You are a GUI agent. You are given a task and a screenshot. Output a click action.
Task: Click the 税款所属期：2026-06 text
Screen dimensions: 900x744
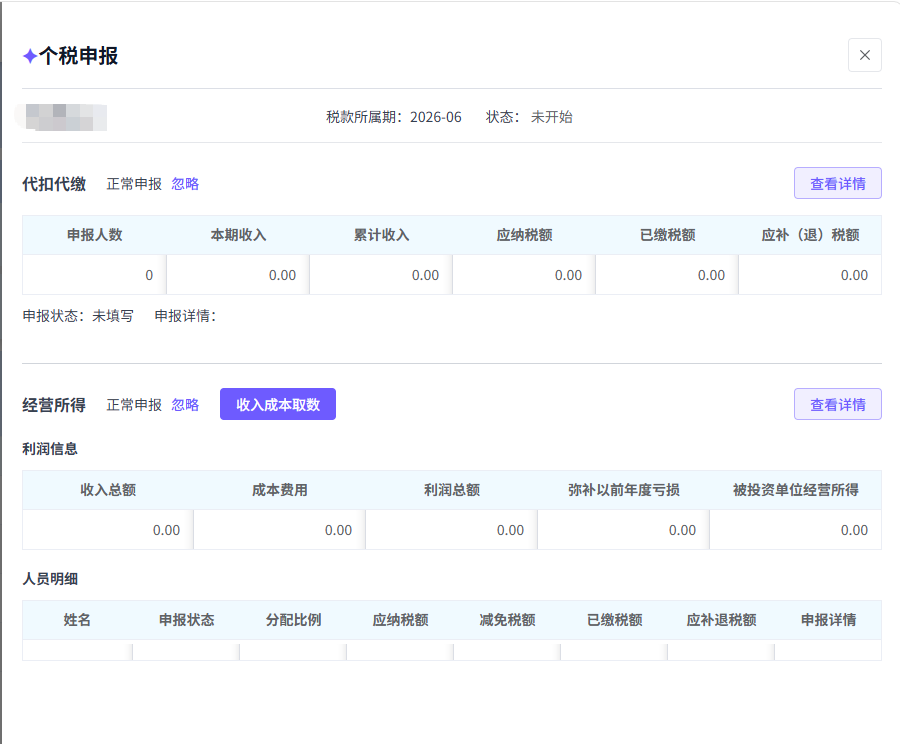pyautogui.click(x=394, y=117)
